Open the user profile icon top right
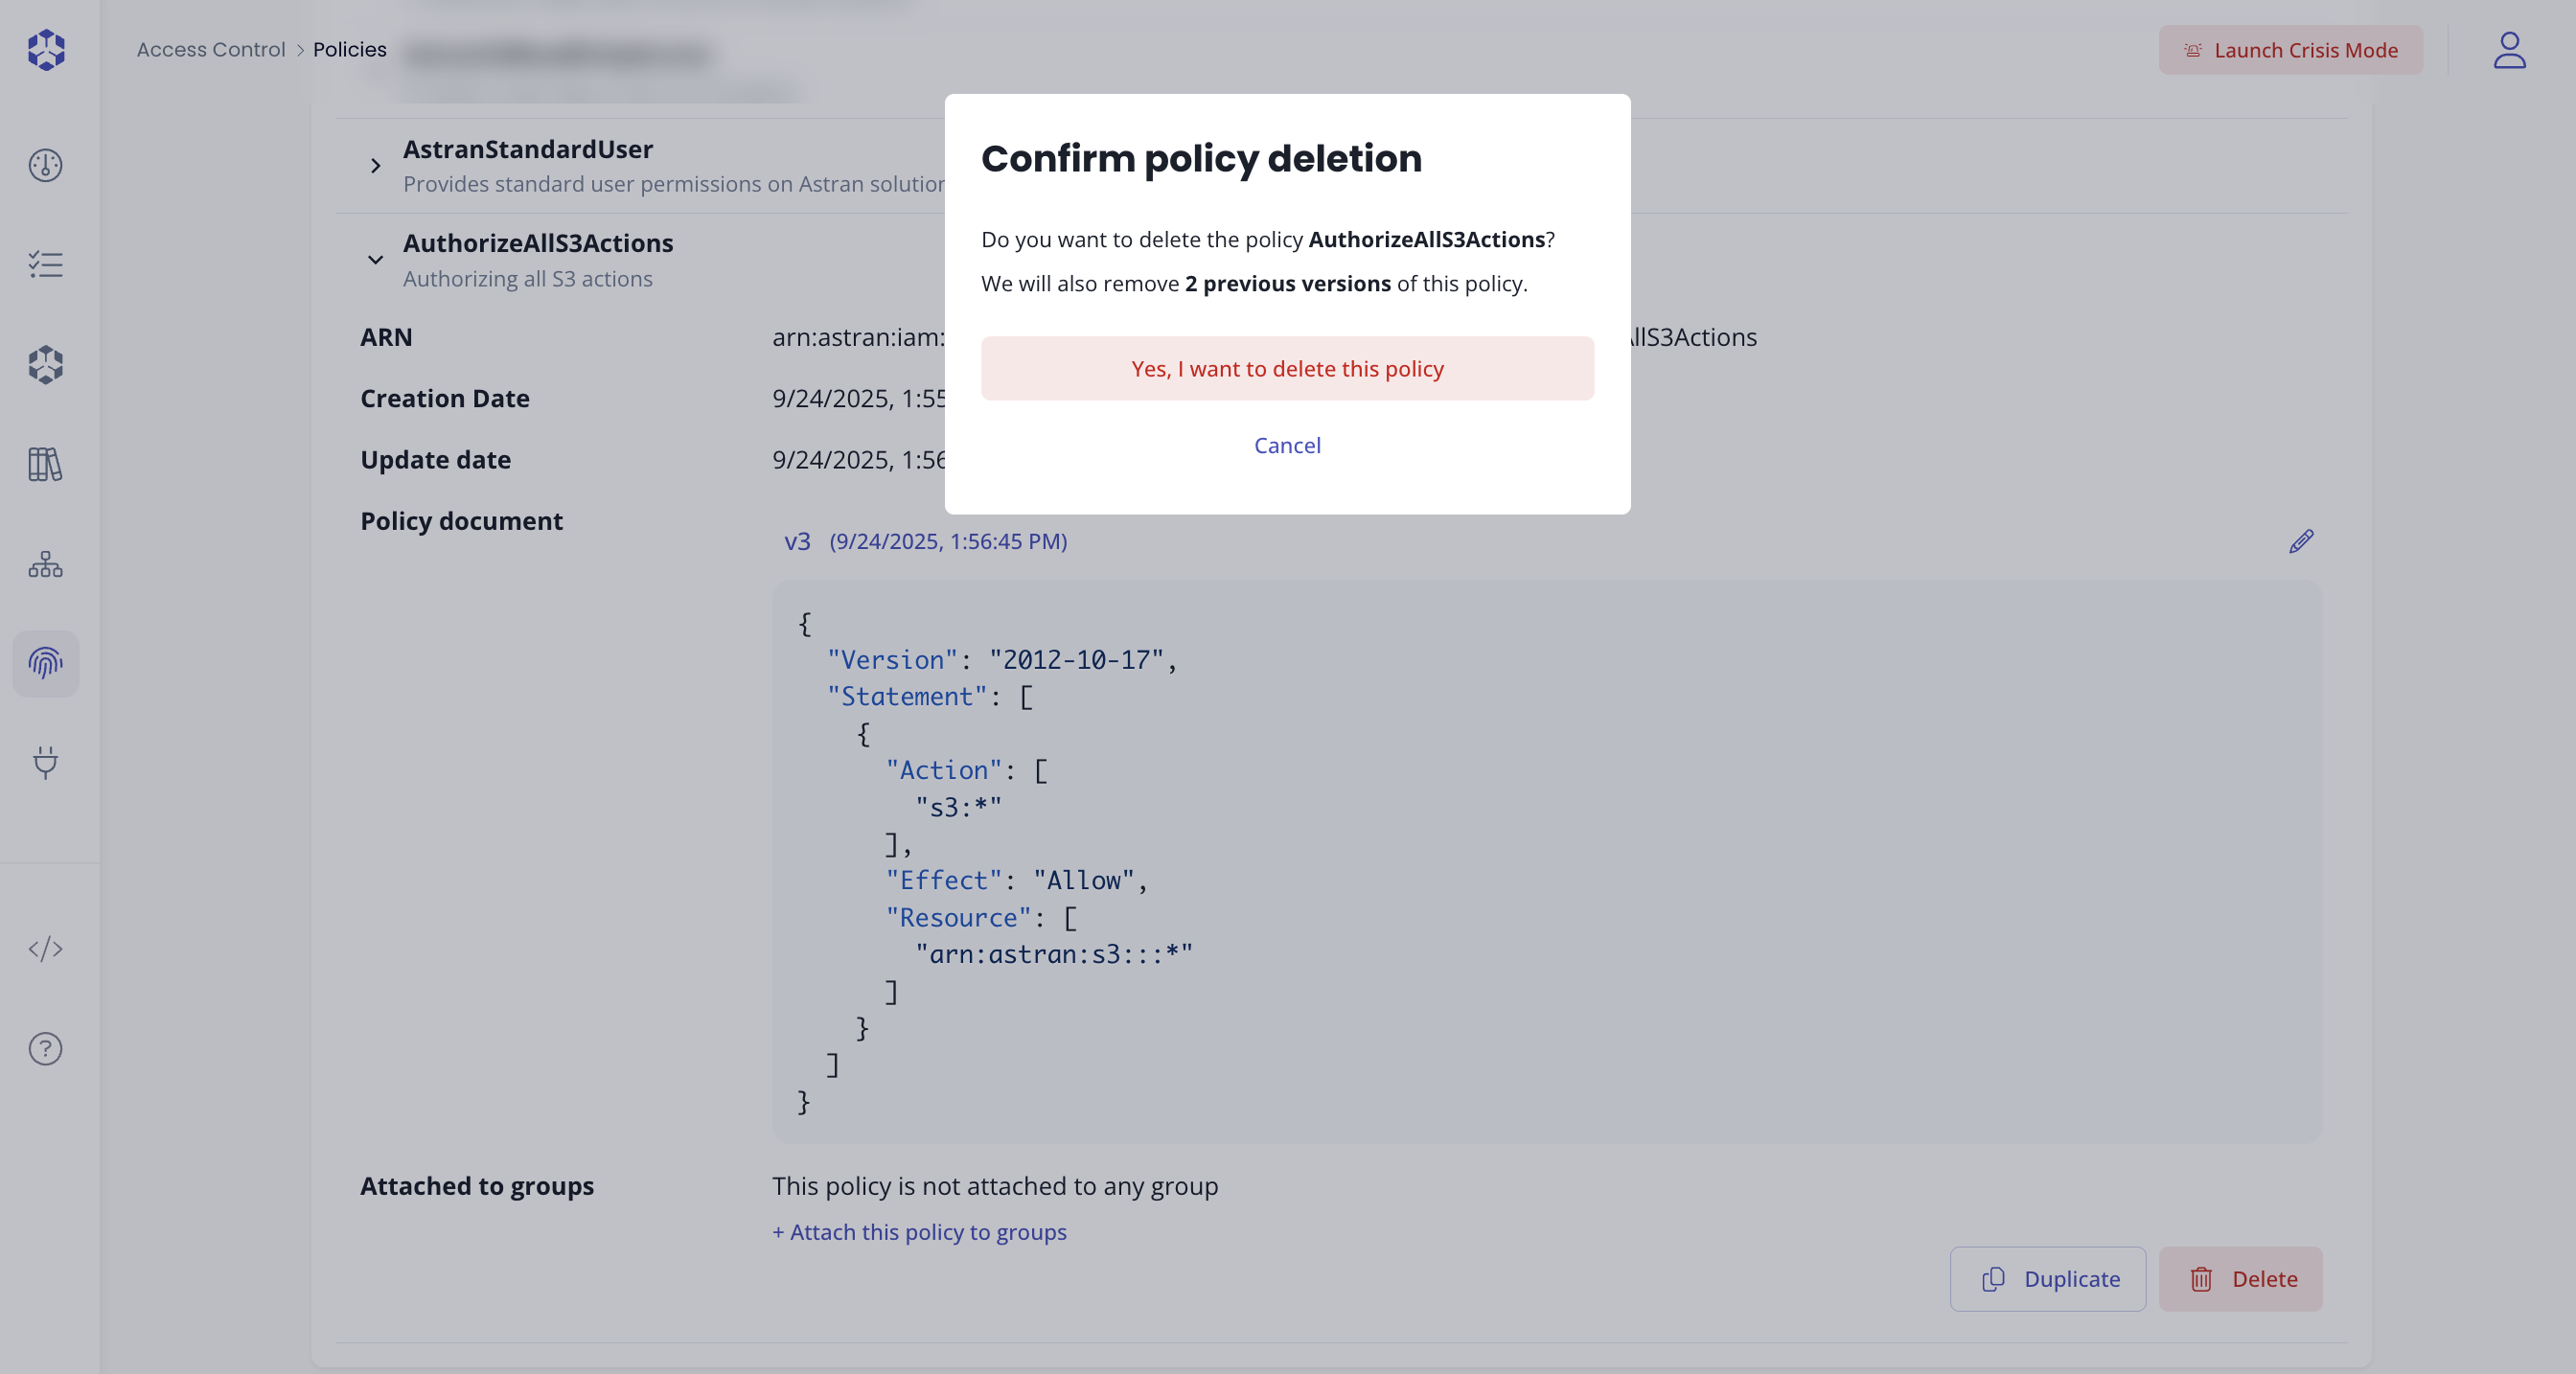The height and width of the screenshot is (1374, 2576). pos(2509,50)
